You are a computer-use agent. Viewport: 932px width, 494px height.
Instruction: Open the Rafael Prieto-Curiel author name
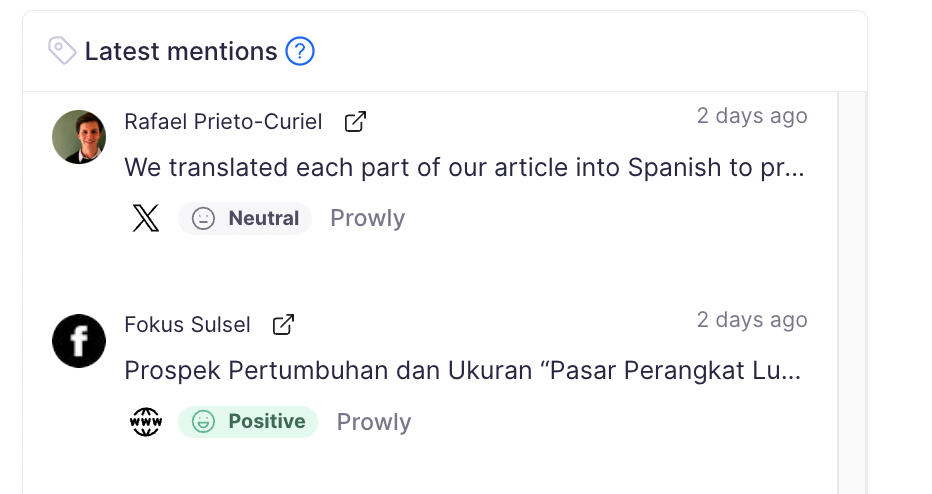223,122
